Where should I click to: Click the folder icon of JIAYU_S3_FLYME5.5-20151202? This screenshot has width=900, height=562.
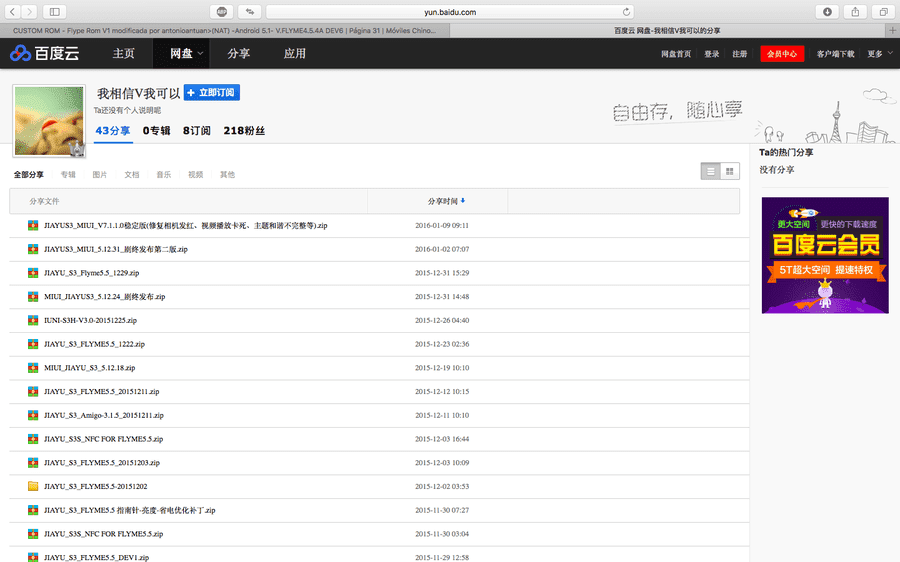click(33, 486)
